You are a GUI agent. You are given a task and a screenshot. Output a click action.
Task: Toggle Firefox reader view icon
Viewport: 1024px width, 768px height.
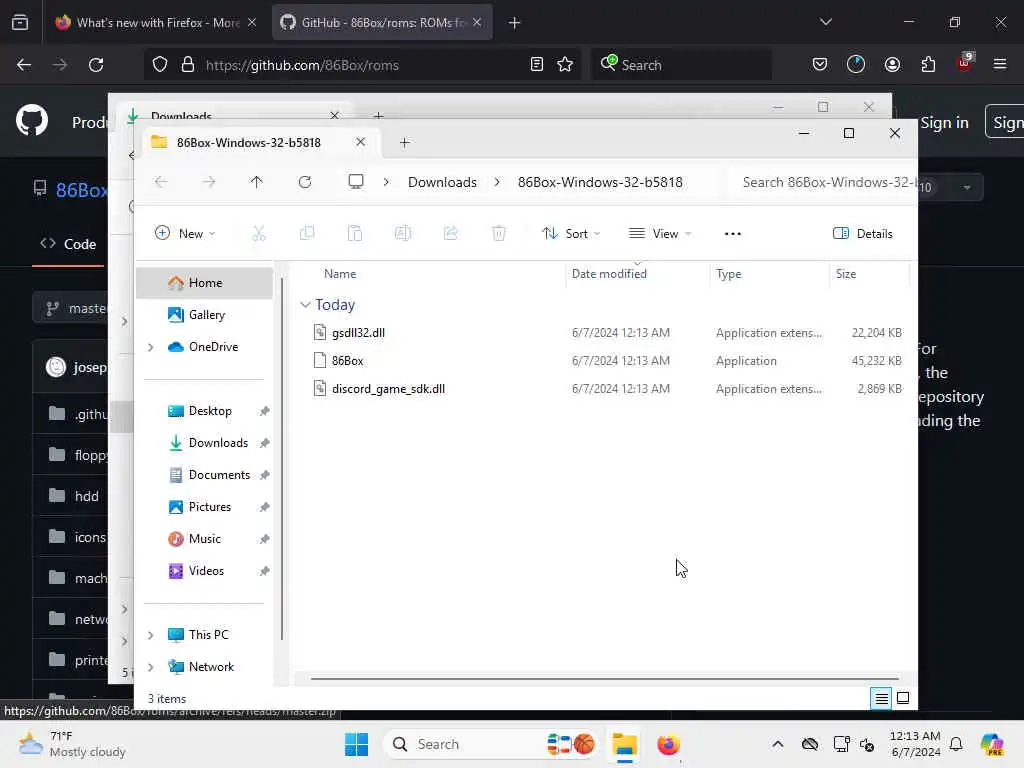coord(537,64)
